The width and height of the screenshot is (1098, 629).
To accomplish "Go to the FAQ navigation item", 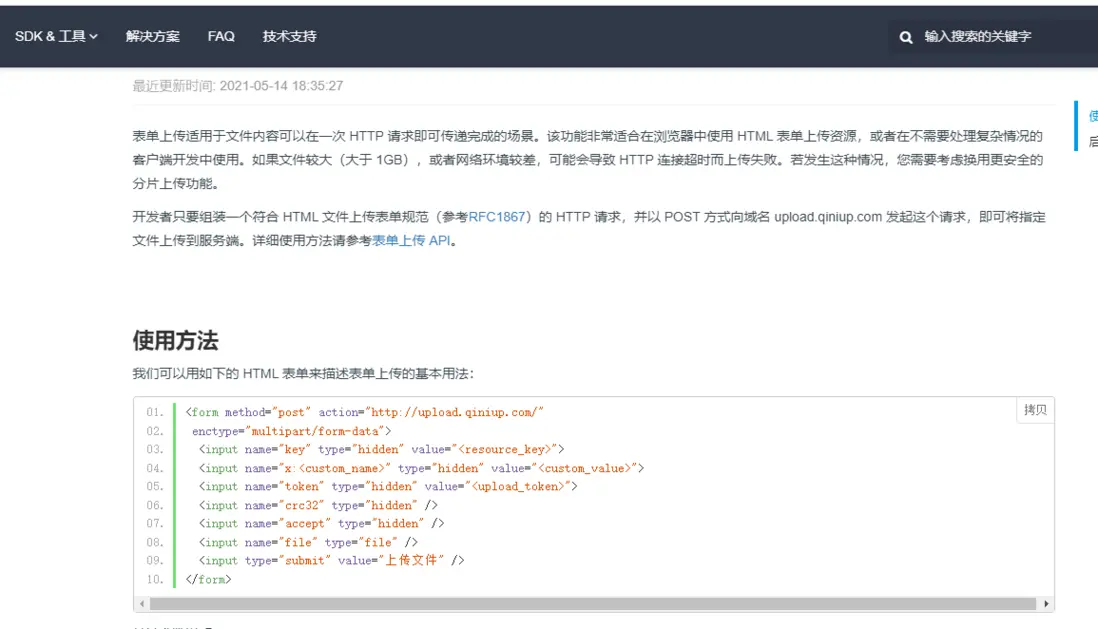I will pos(221,36).
